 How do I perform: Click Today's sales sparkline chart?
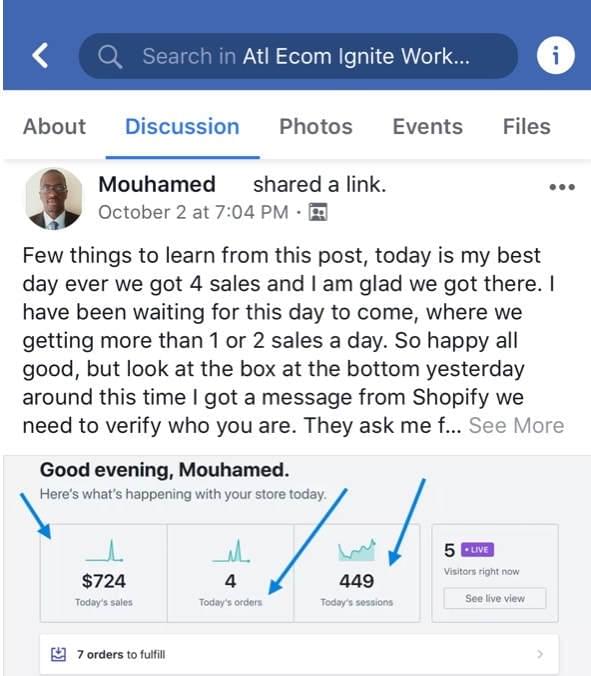click(104, 551)
